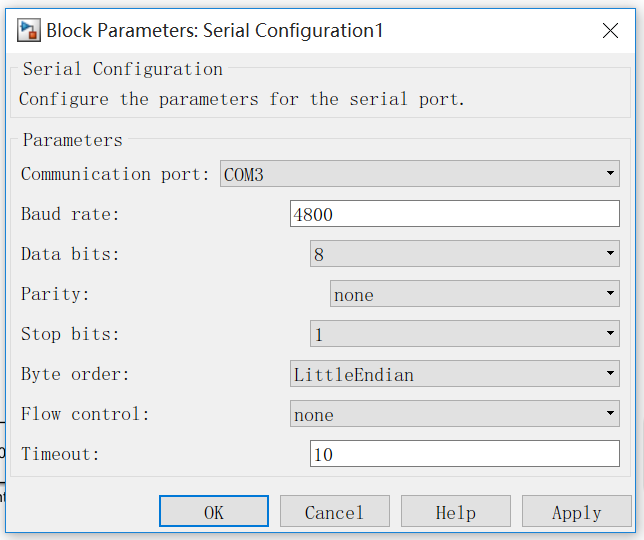Open the Byte order dropdown showing LittleEndian

[x=455, y=374]
